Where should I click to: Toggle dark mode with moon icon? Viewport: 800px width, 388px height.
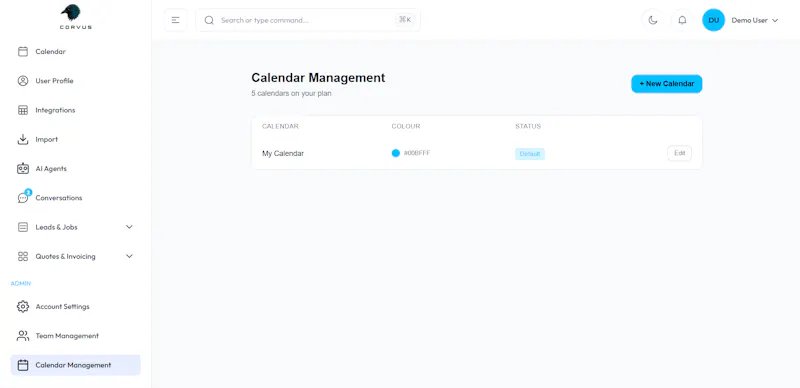[653, 20]
